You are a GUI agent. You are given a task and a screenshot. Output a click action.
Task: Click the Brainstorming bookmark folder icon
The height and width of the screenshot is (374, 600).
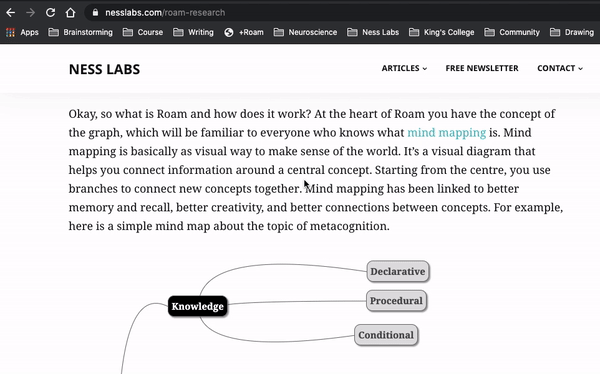point(54,32)
